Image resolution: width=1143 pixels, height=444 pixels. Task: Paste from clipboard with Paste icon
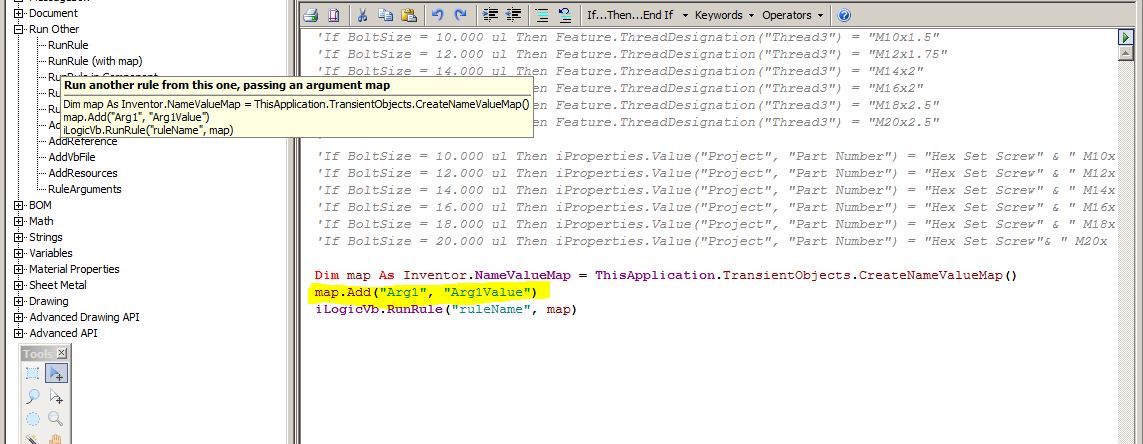click(408, 15)
